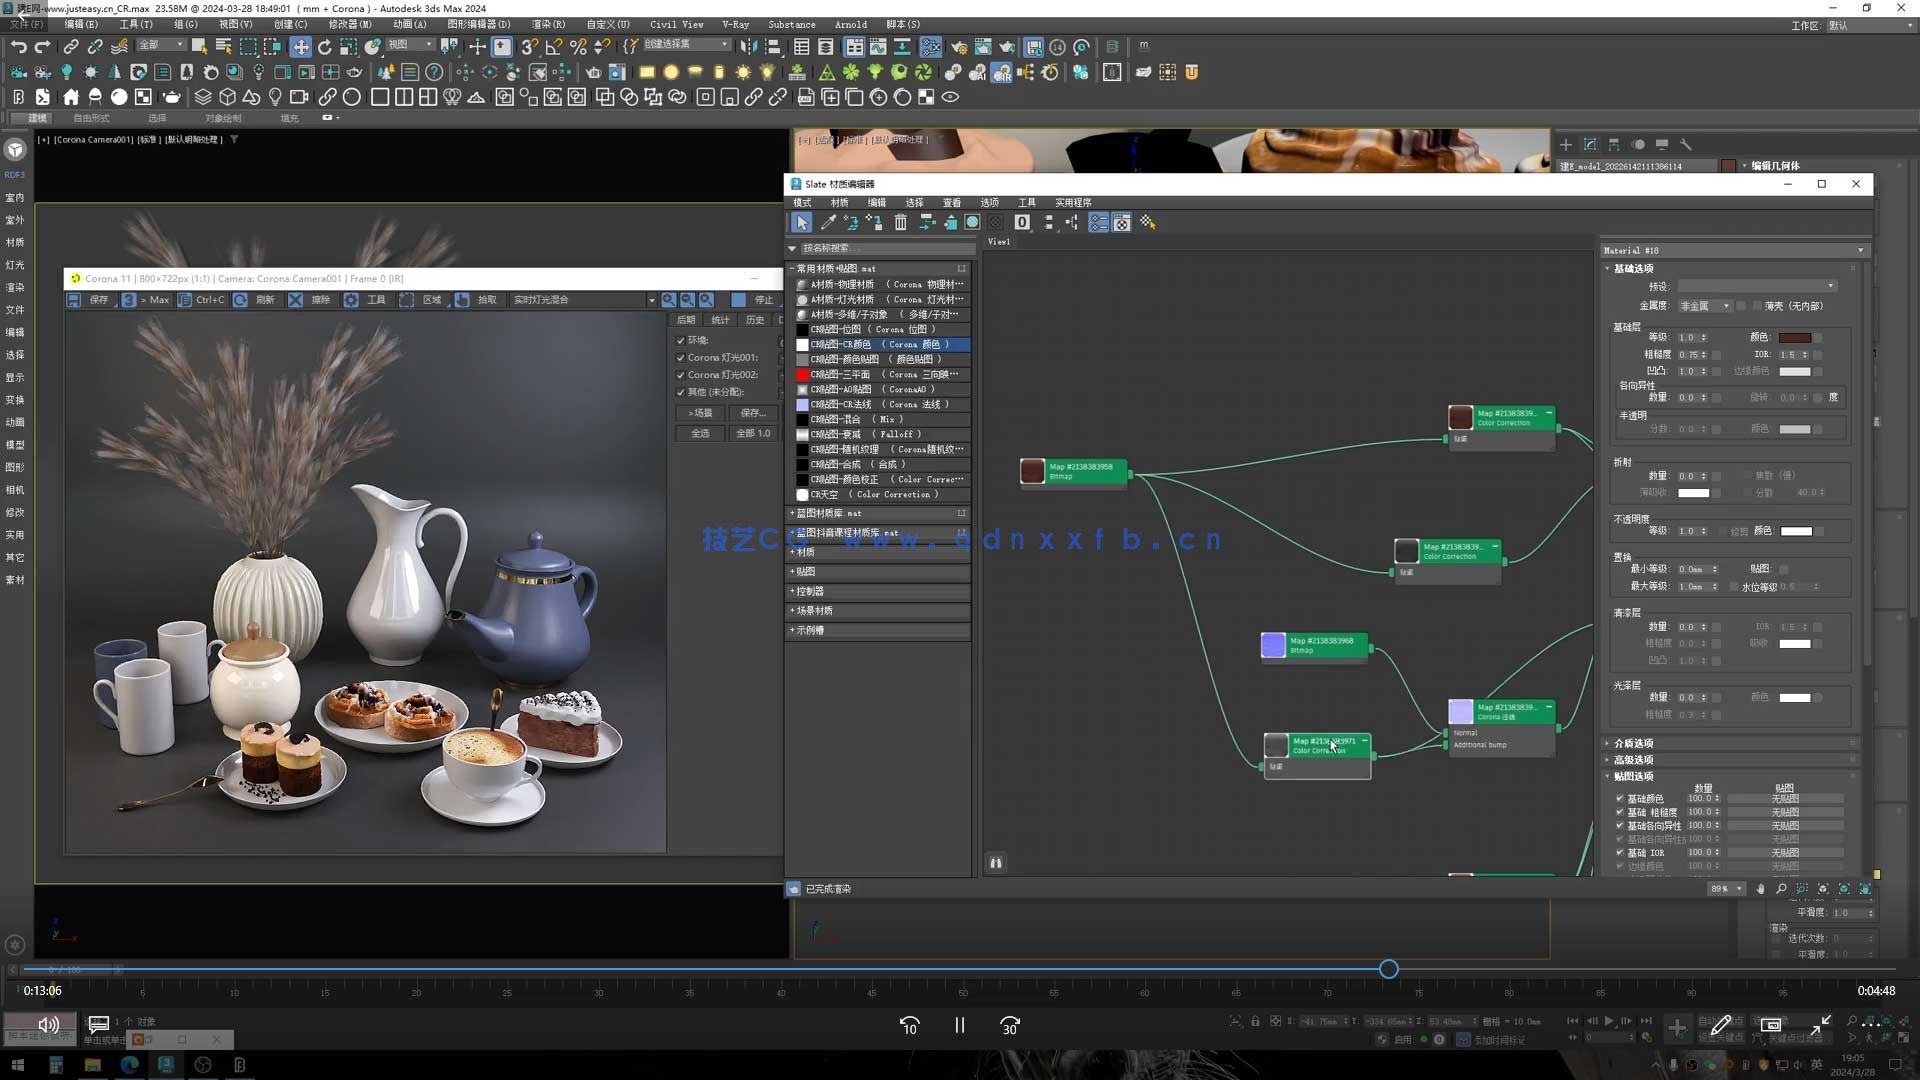The image size is (1920, 1080).
Task: Click the 基础颜色 无贴图 map button
Action: 1785,799
